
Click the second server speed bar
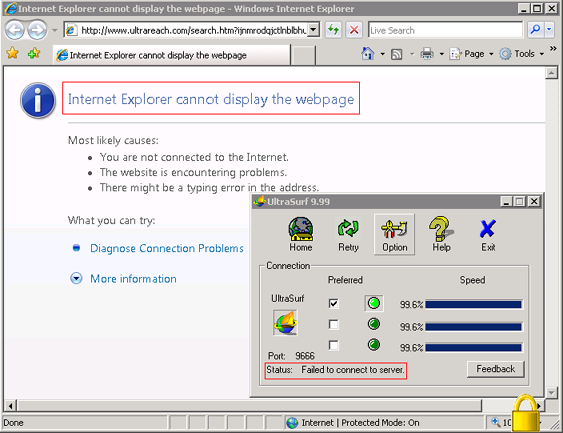pos(474,327)
